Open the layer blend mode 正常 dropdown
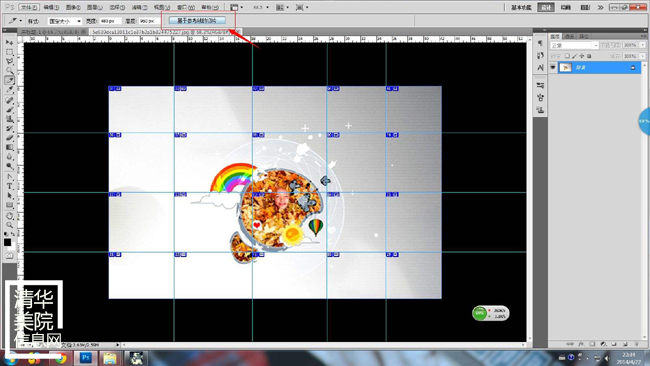This screenshot has height=366, width=650. pyautogui.click(x=574, y=45)
